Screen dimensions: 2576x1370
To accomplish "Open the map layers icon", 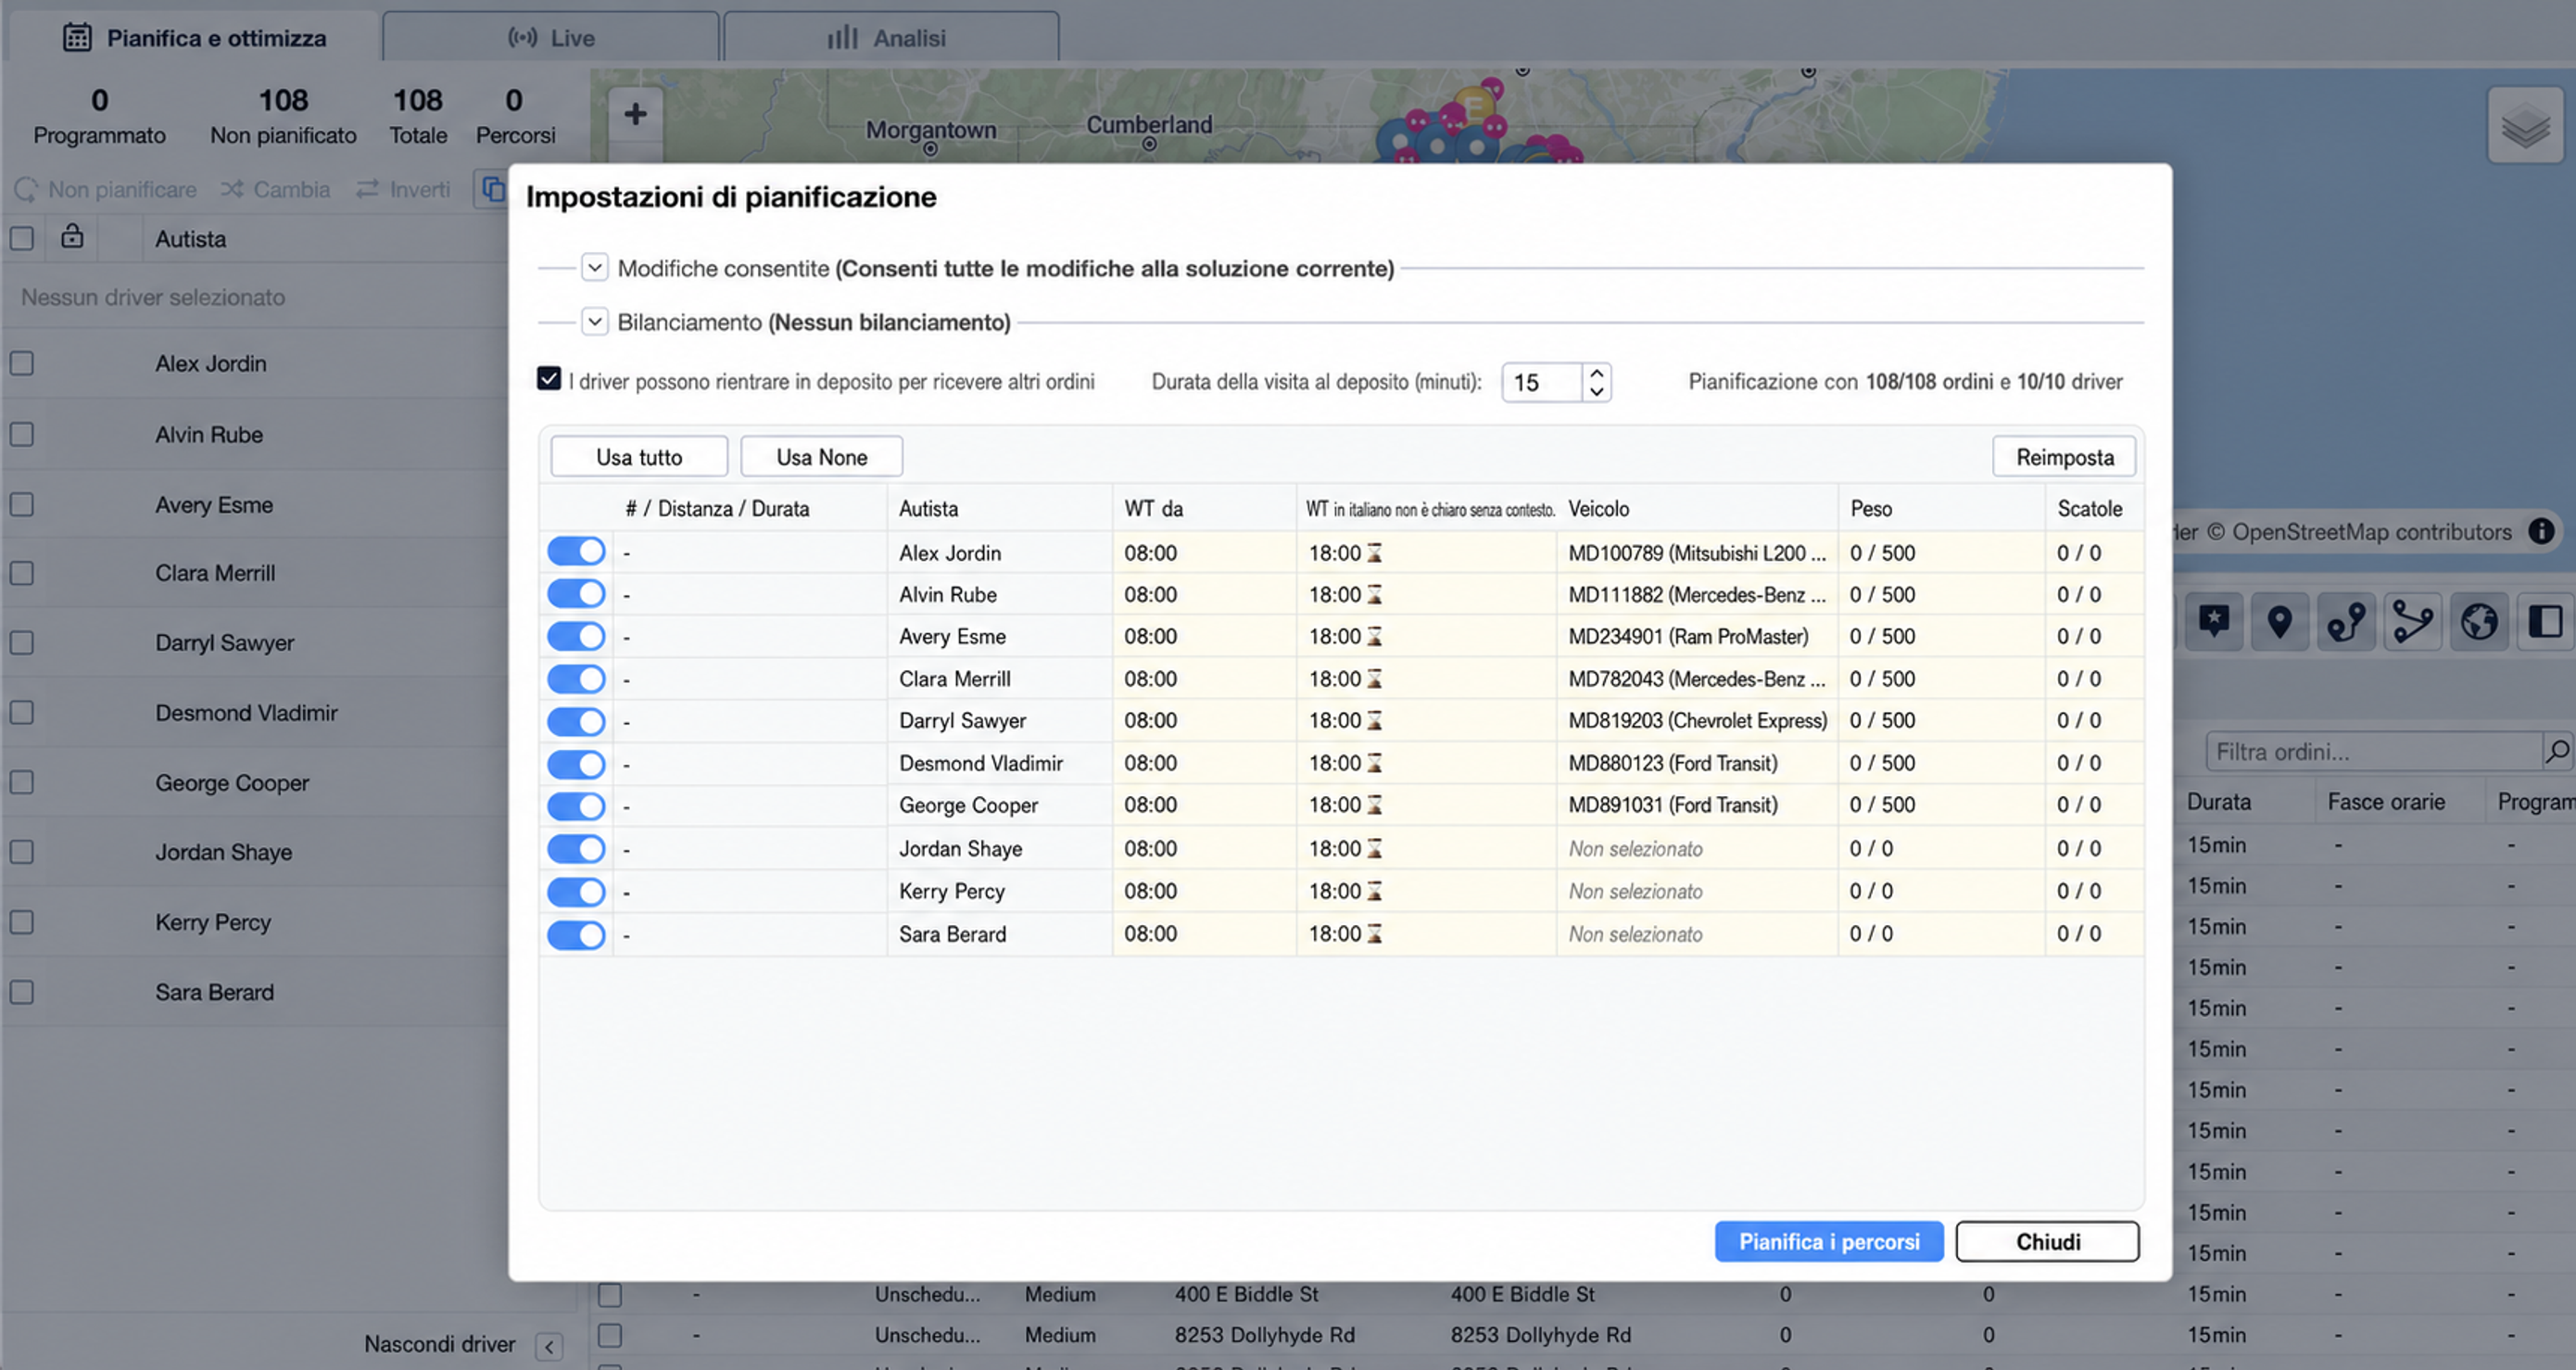I will click(x=2525, y=126).
